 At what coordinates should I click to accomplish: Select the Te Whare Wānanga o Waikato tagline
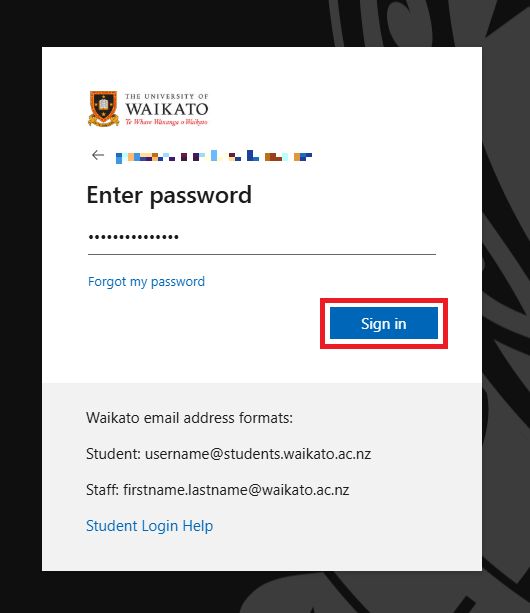pyautogui.click(x=167, y=122)
